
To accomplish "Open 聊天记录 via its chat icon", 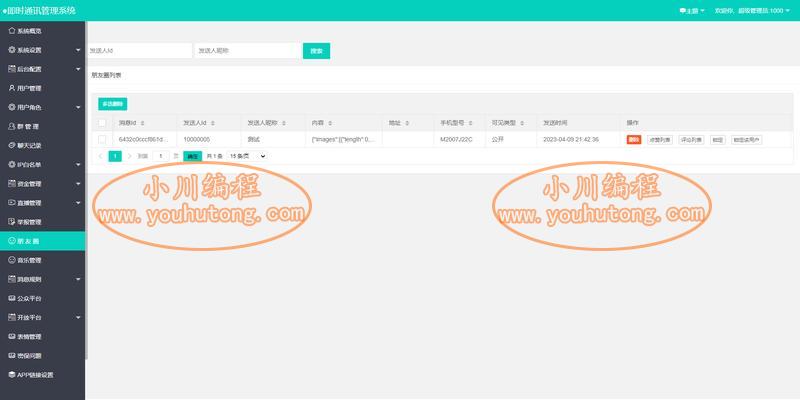I will pos(12,145).
